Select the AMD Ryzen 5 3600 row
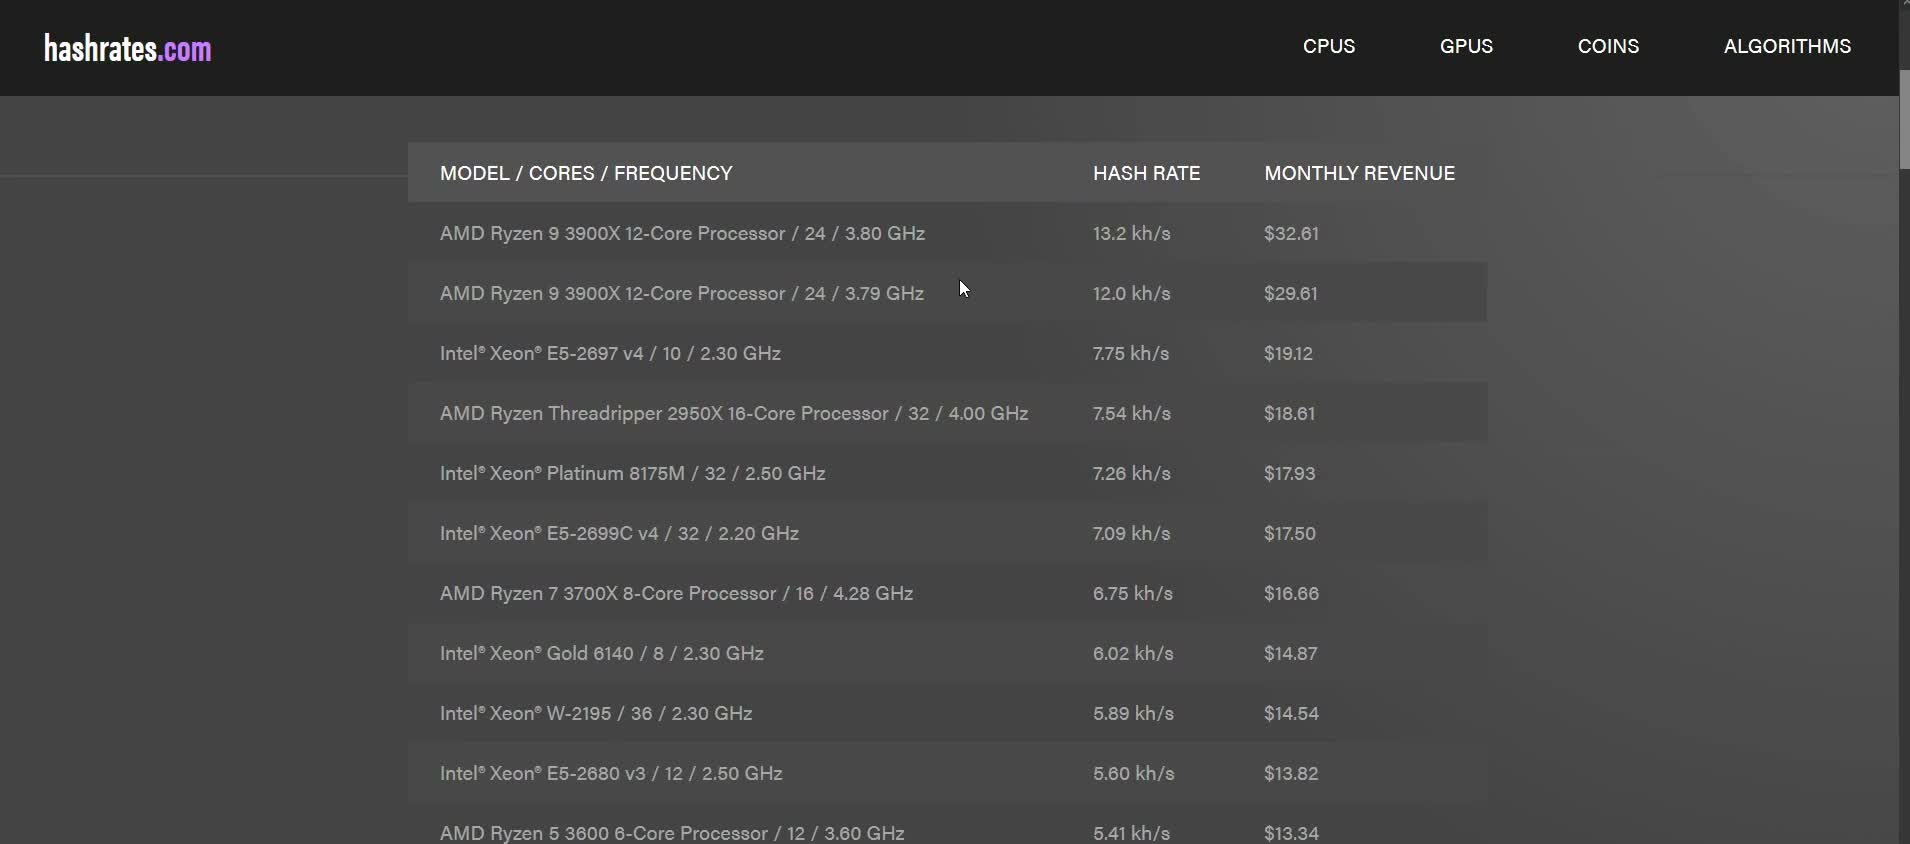 pos(672,832)
